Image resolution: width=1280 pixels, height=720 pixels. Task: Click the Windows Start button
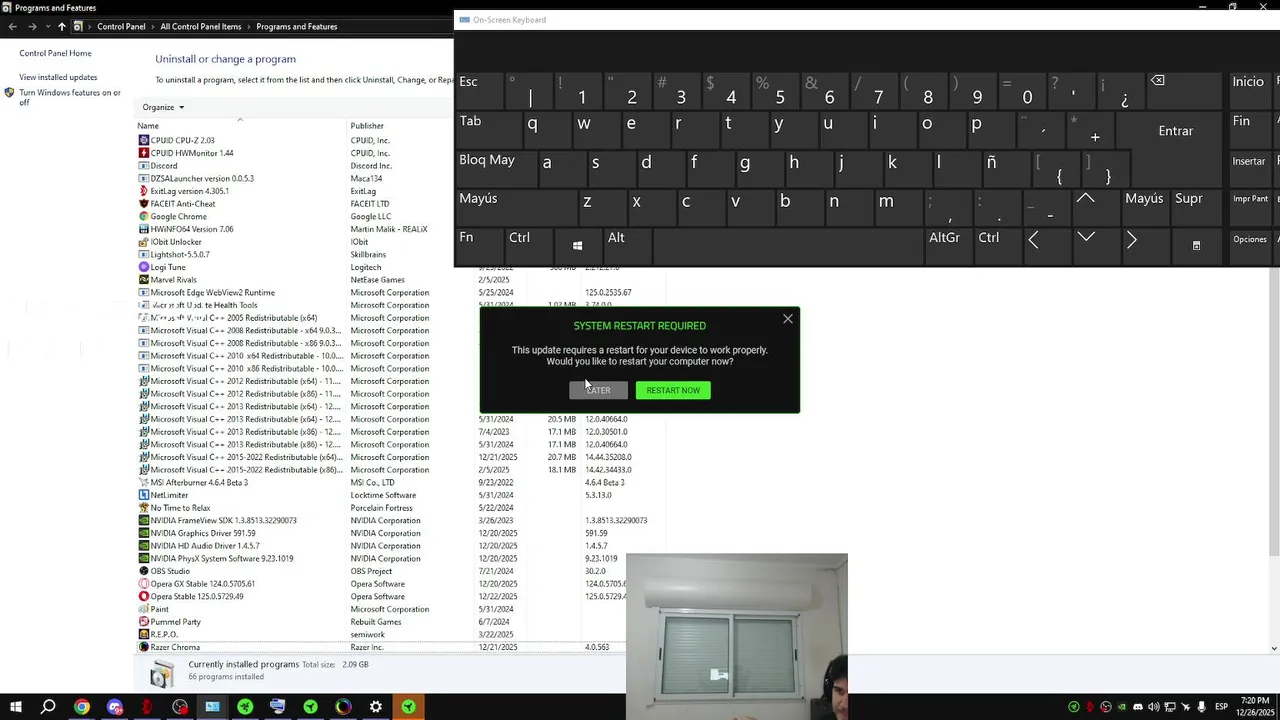pyautogui.click(x=15, y=707)
